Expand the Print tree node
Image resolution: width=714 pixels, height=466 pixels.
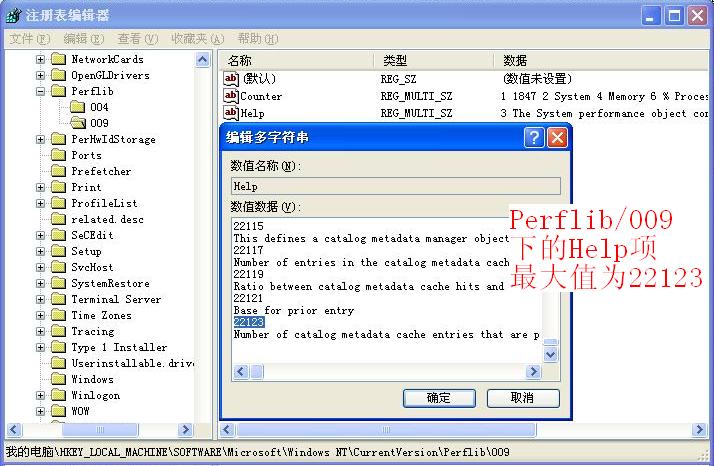41,187
